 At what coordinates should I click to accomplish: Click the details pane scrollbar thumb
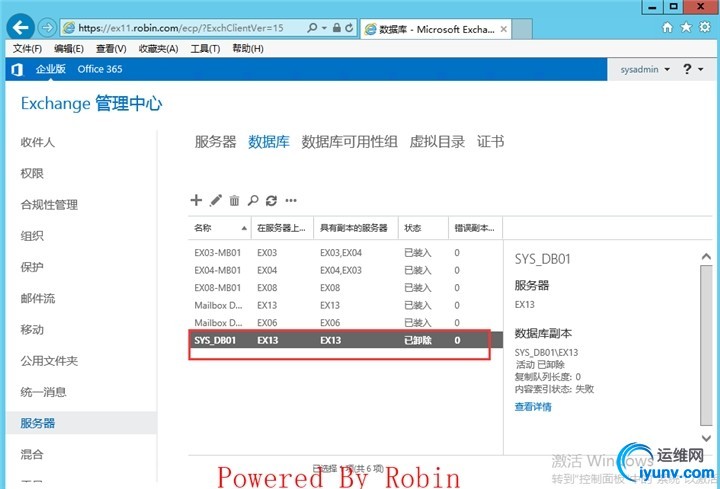706,345
